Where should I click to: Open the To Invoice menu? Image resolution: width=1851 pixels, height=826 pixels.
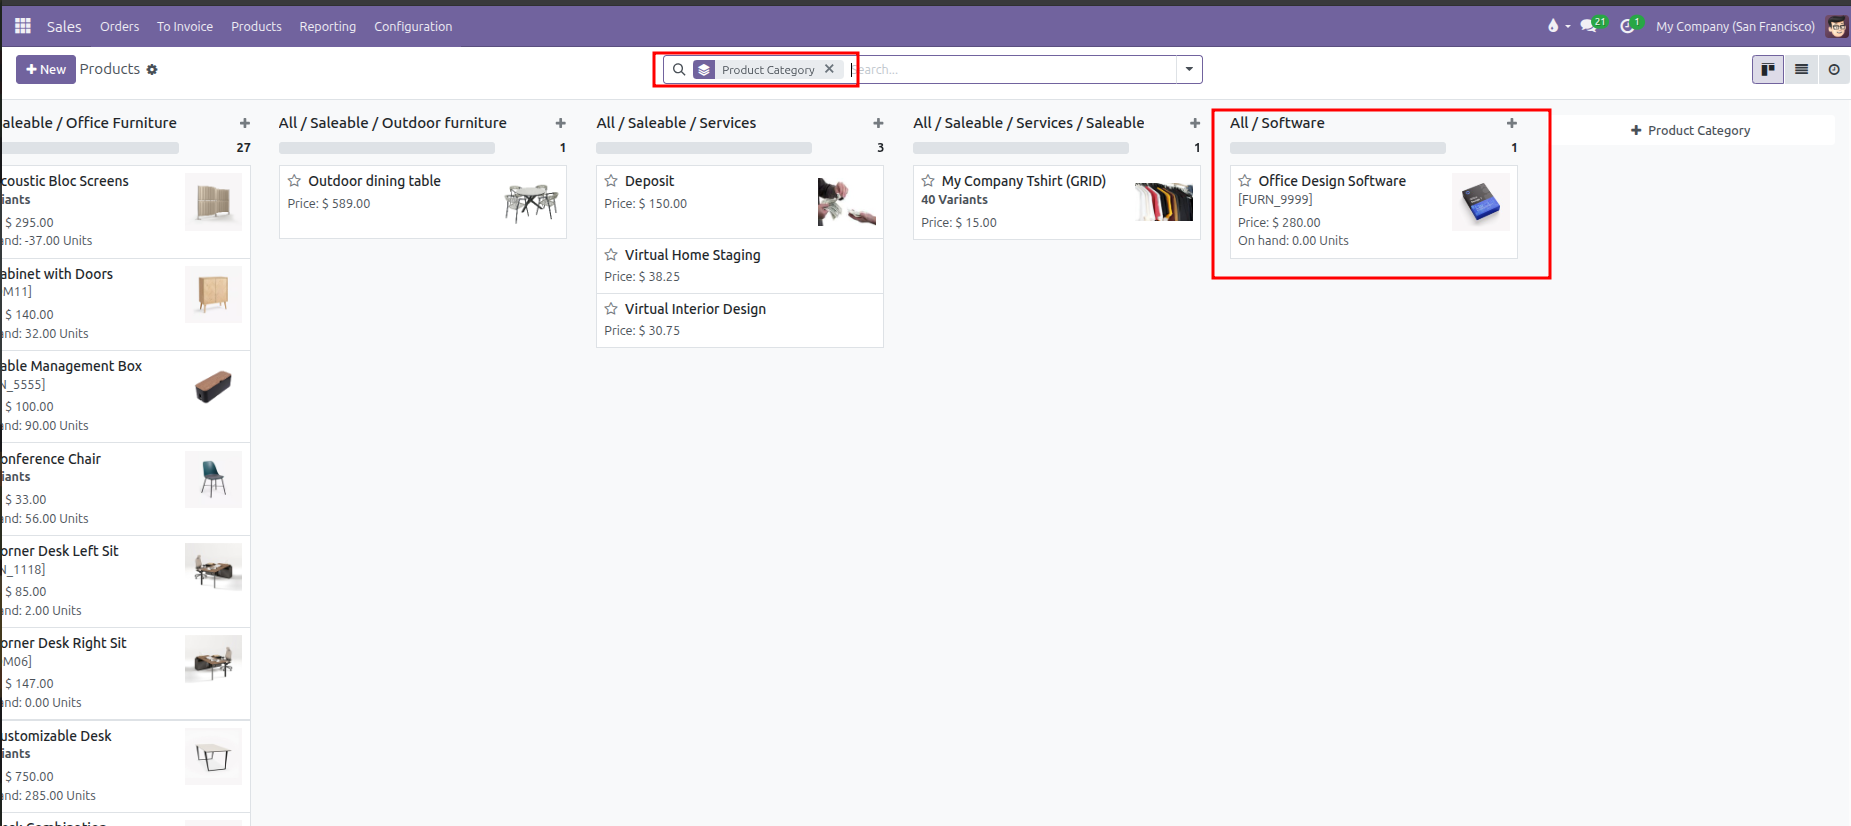point(185,27)
